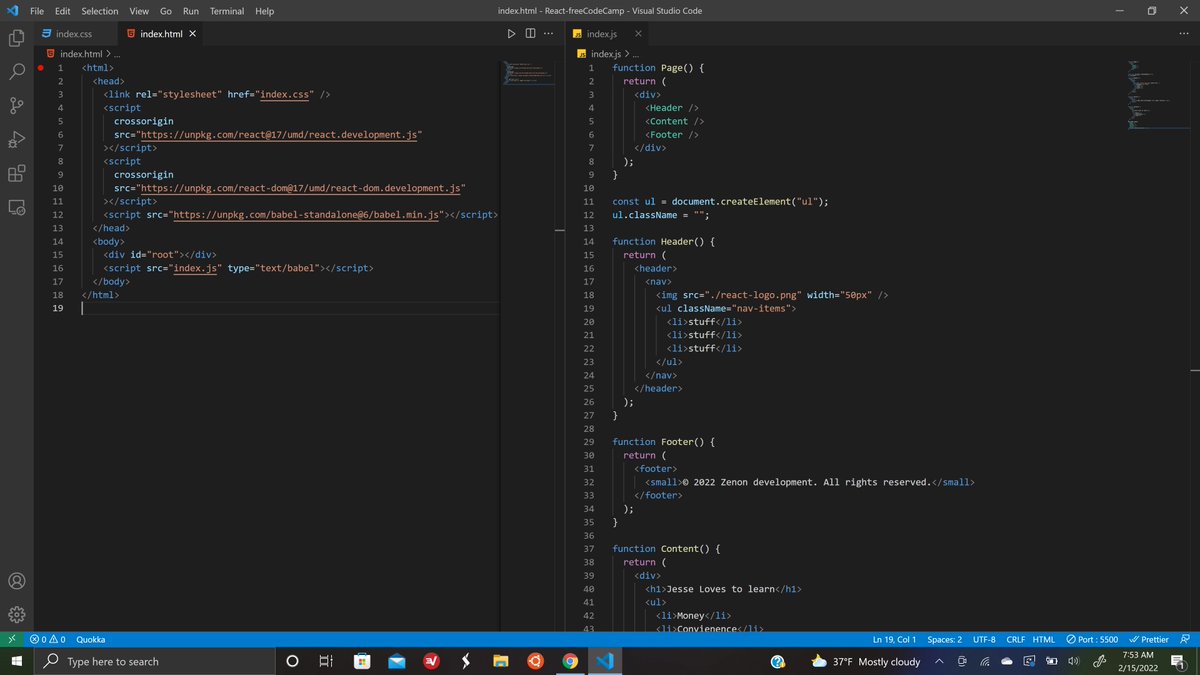This screenshot has width=1200, height=675.
Task: Open the Edit menu
Action: pyautogui.click(x=63, y=11)
